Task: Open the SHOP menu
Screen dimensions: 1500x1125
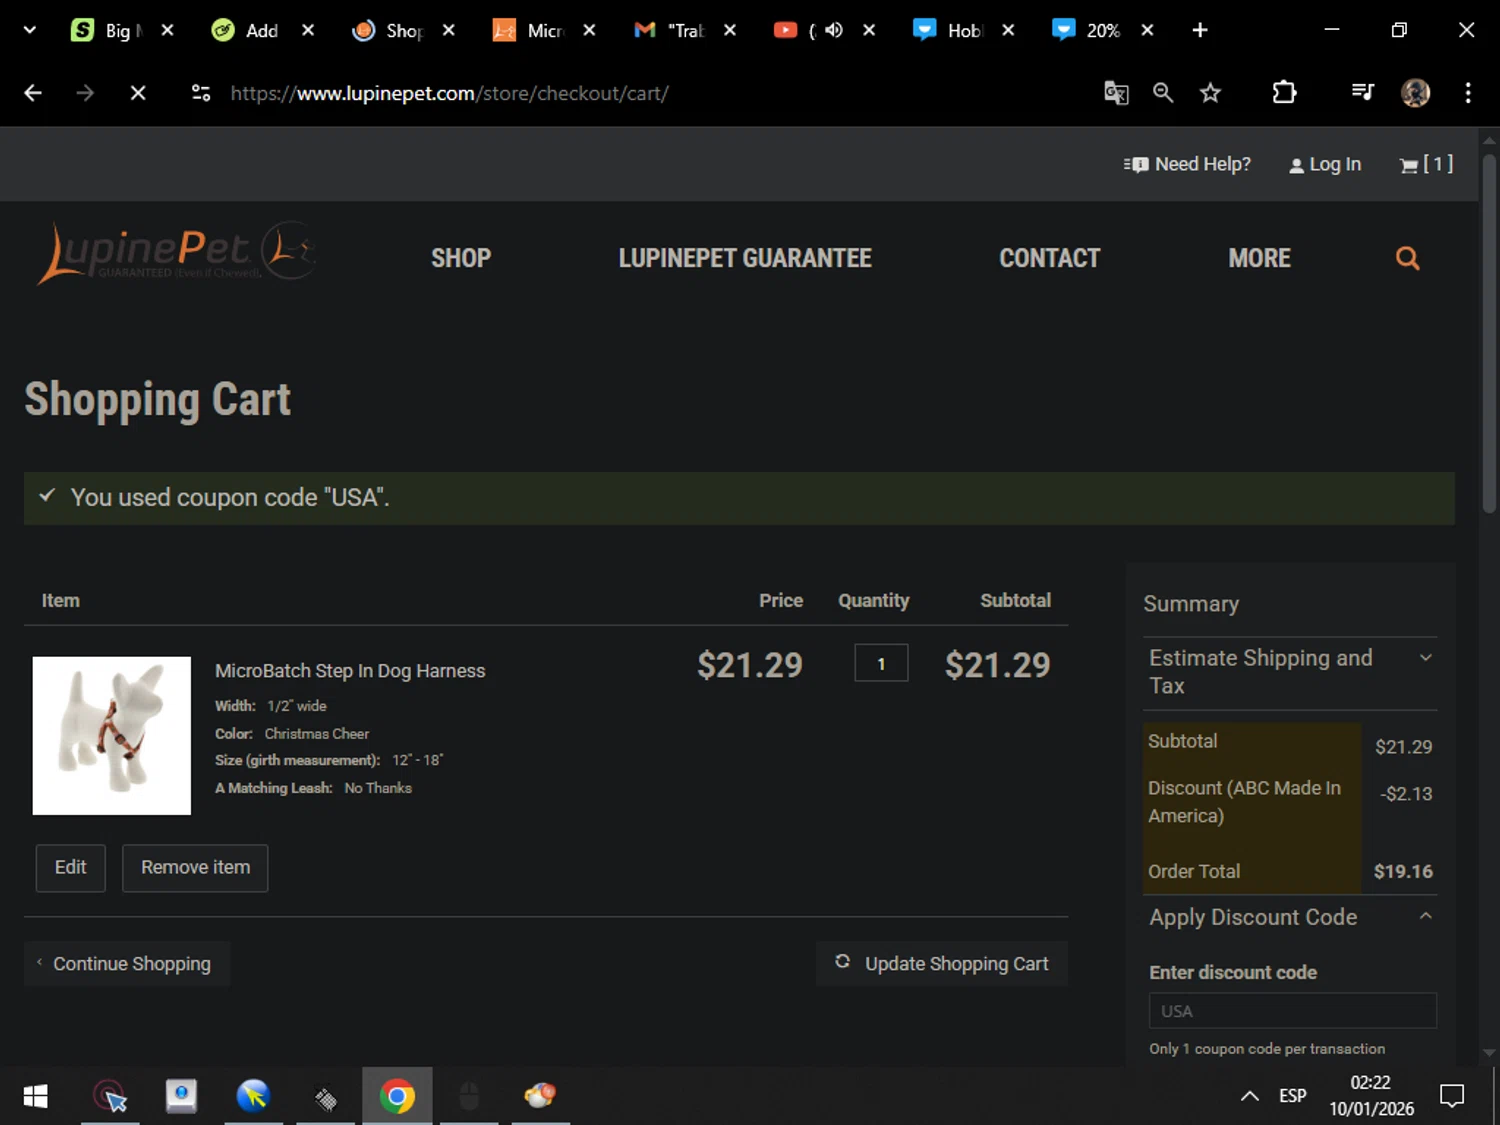Action: [x=461, y=258]
